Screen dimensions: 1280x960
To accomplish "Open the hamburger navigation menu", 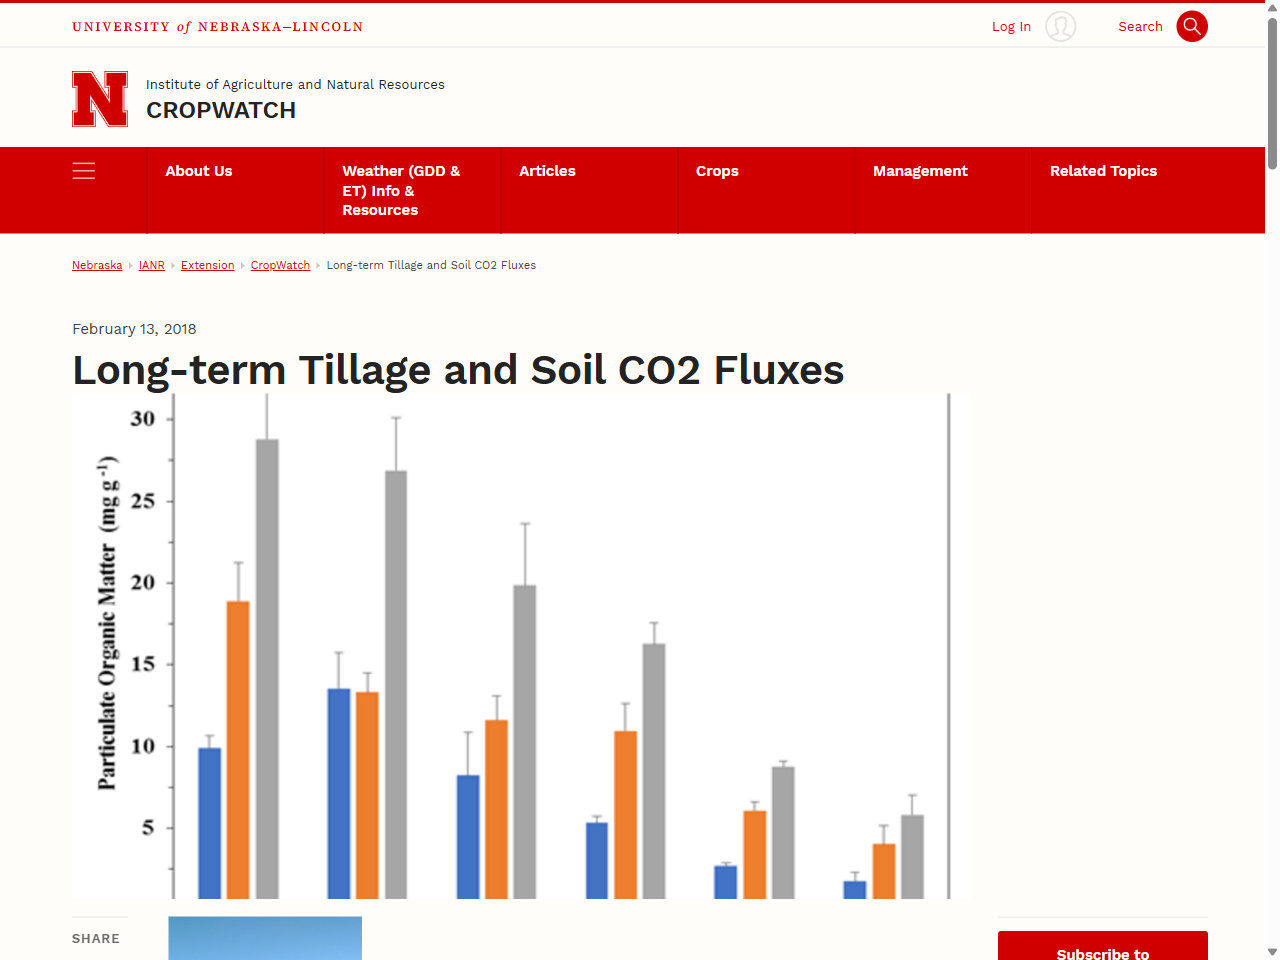I will (84, 171).
